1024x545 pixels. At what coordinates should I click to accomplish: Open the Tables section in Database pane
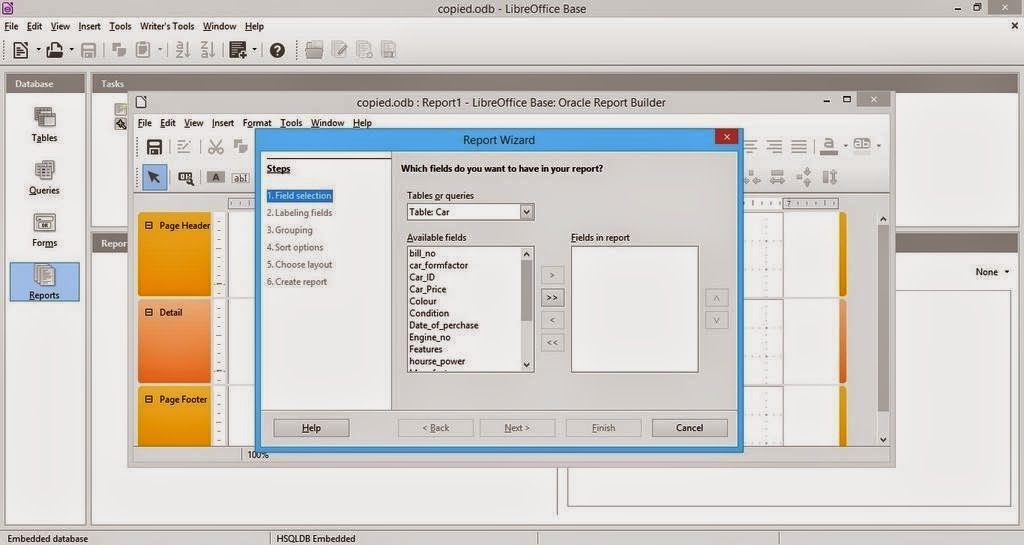(44, 125)
